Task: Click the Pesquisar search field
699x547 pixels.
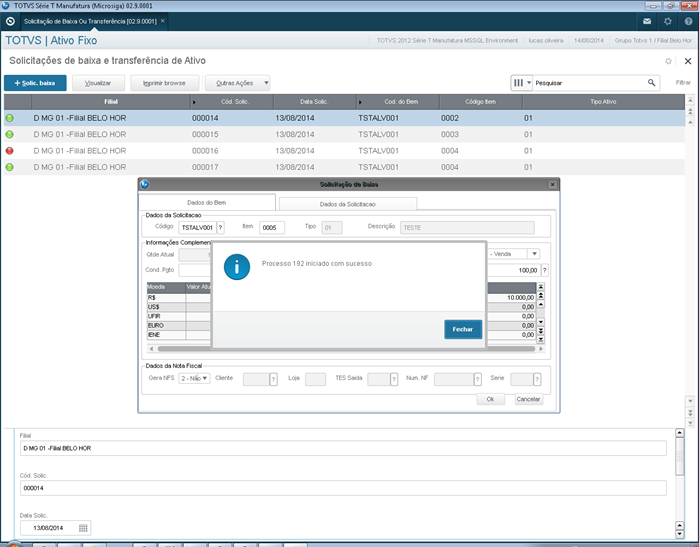Action: tap(589, 82)
